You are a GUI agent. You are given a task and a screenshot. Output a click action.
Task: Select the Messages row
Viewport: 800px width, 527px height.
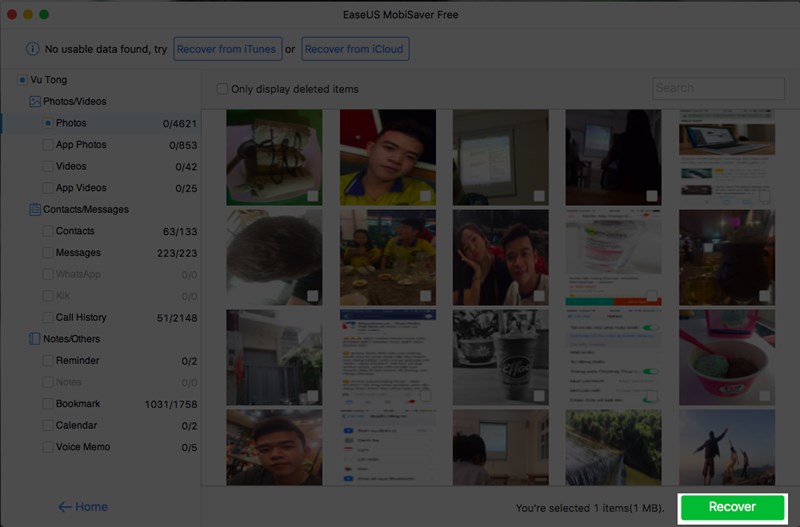tap(101, 253)
